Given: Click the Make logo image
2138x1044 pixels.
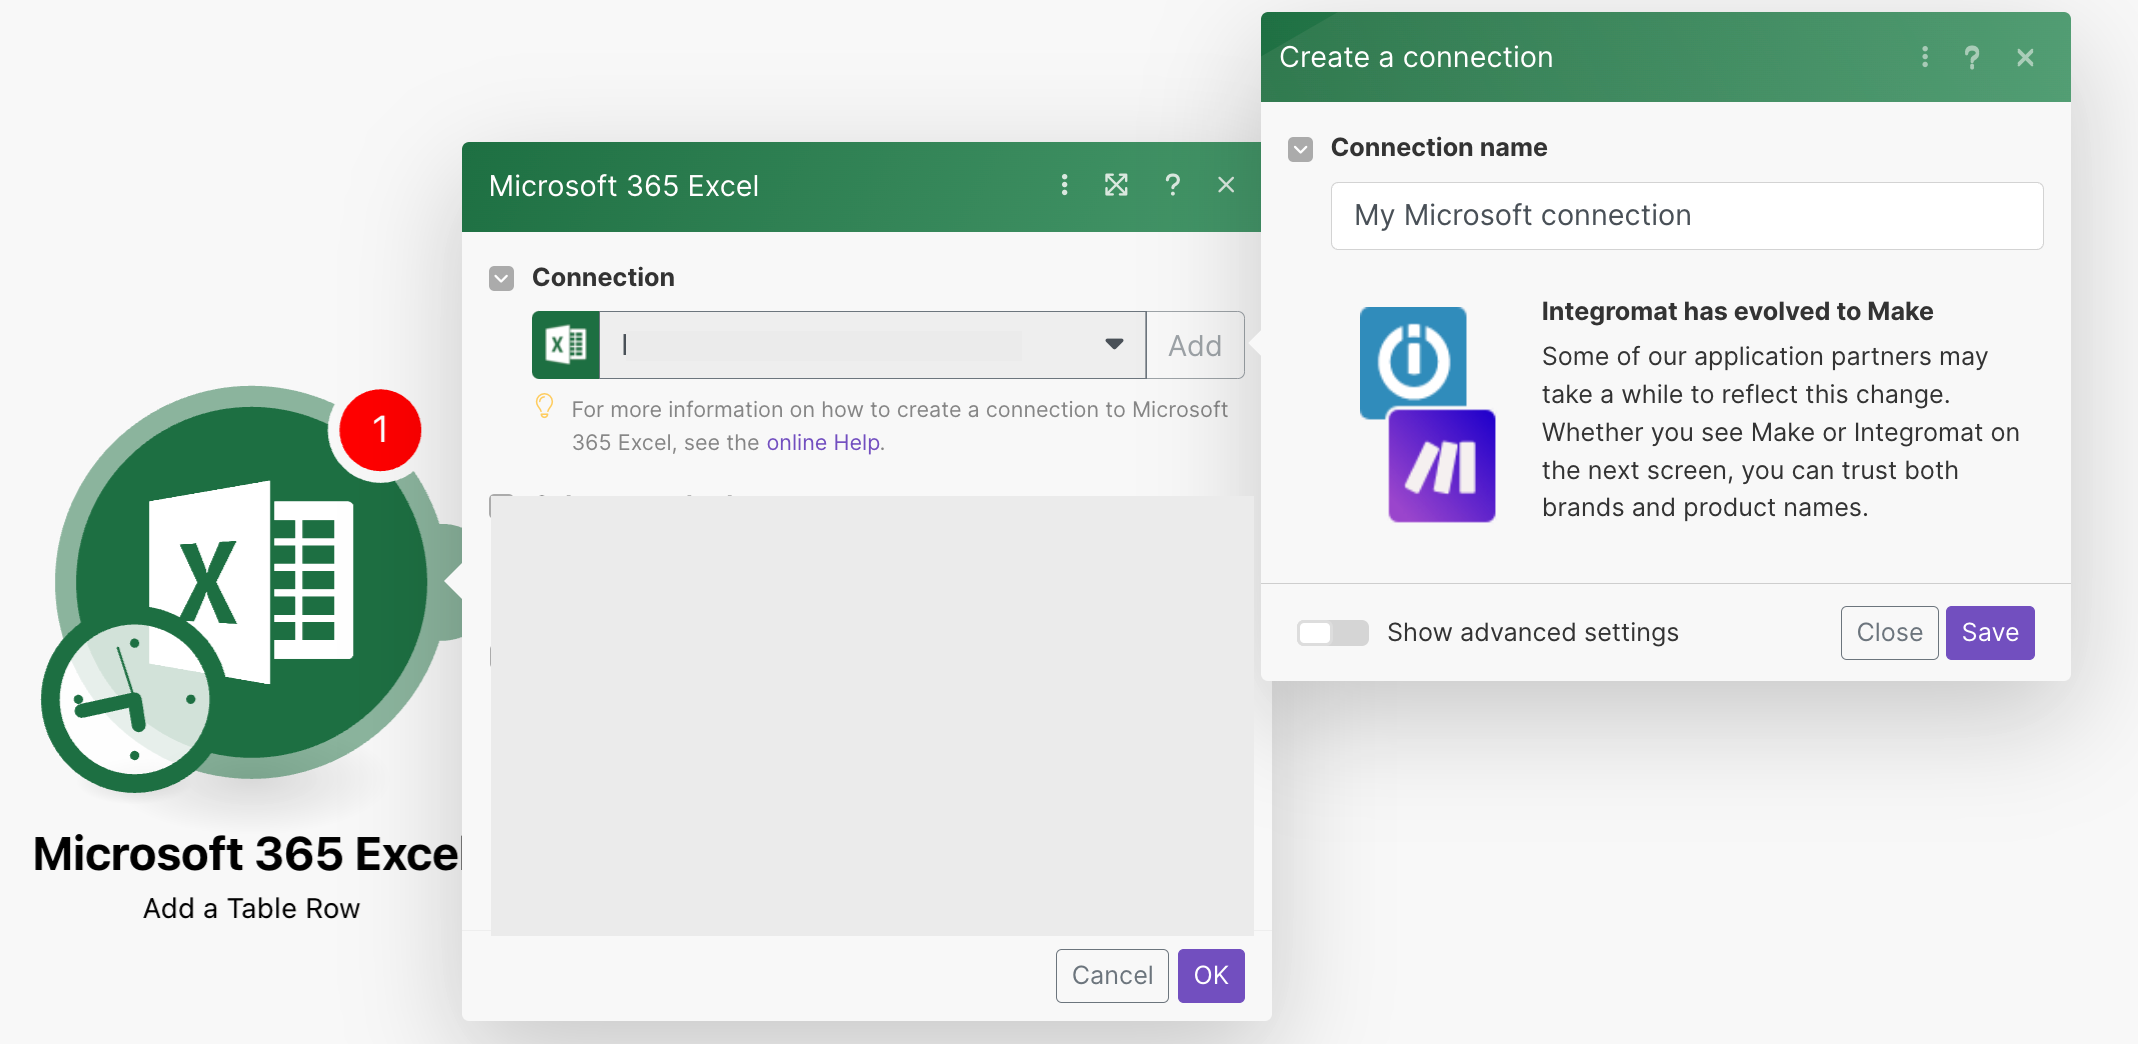Looking at the screenshot, I should (x=1442, y=466).
